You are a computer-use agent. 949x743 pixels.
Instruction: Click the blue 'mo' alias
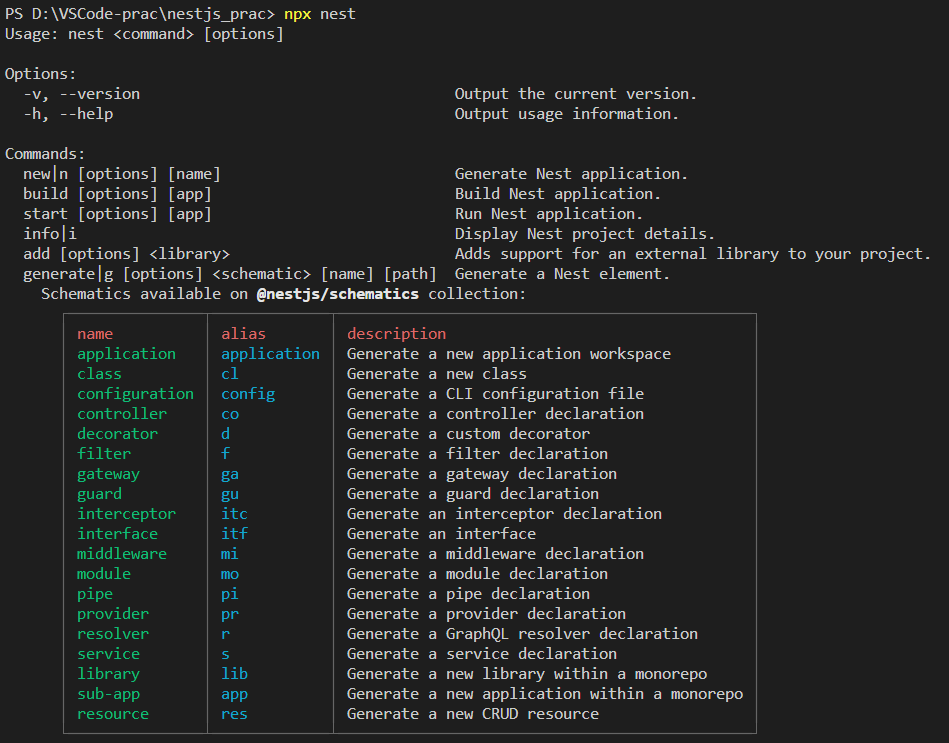pyautogui.click(x=230, y=574)
